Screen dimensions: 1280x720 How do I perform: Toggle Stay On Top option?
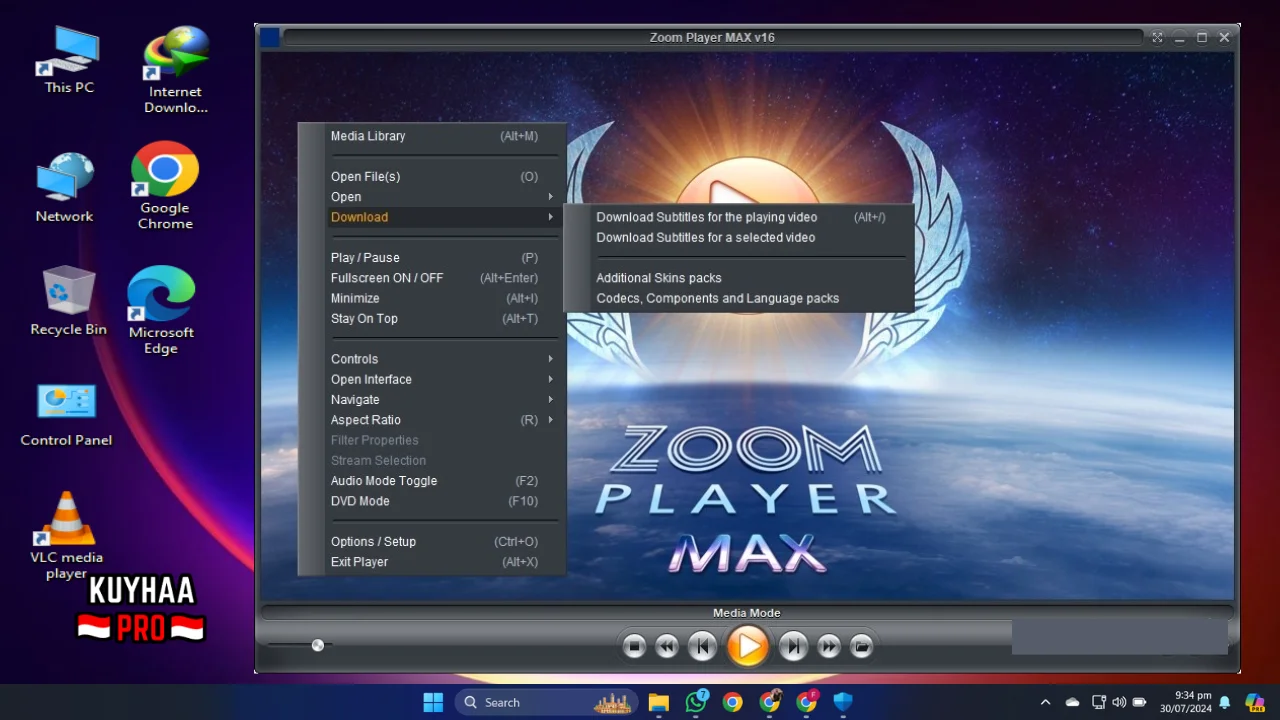[x=434, y=319]
